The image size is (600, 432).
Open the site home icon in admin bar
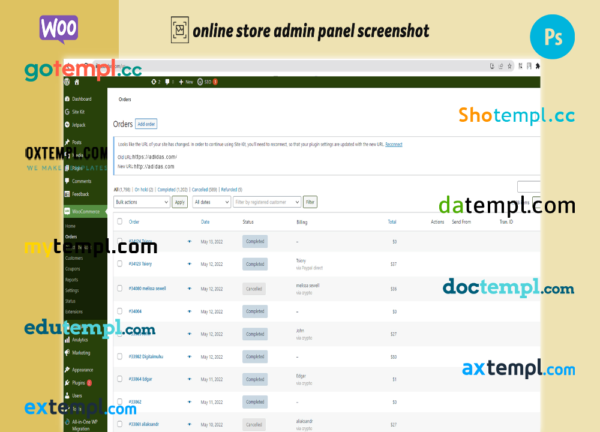[x=77, y=82]
